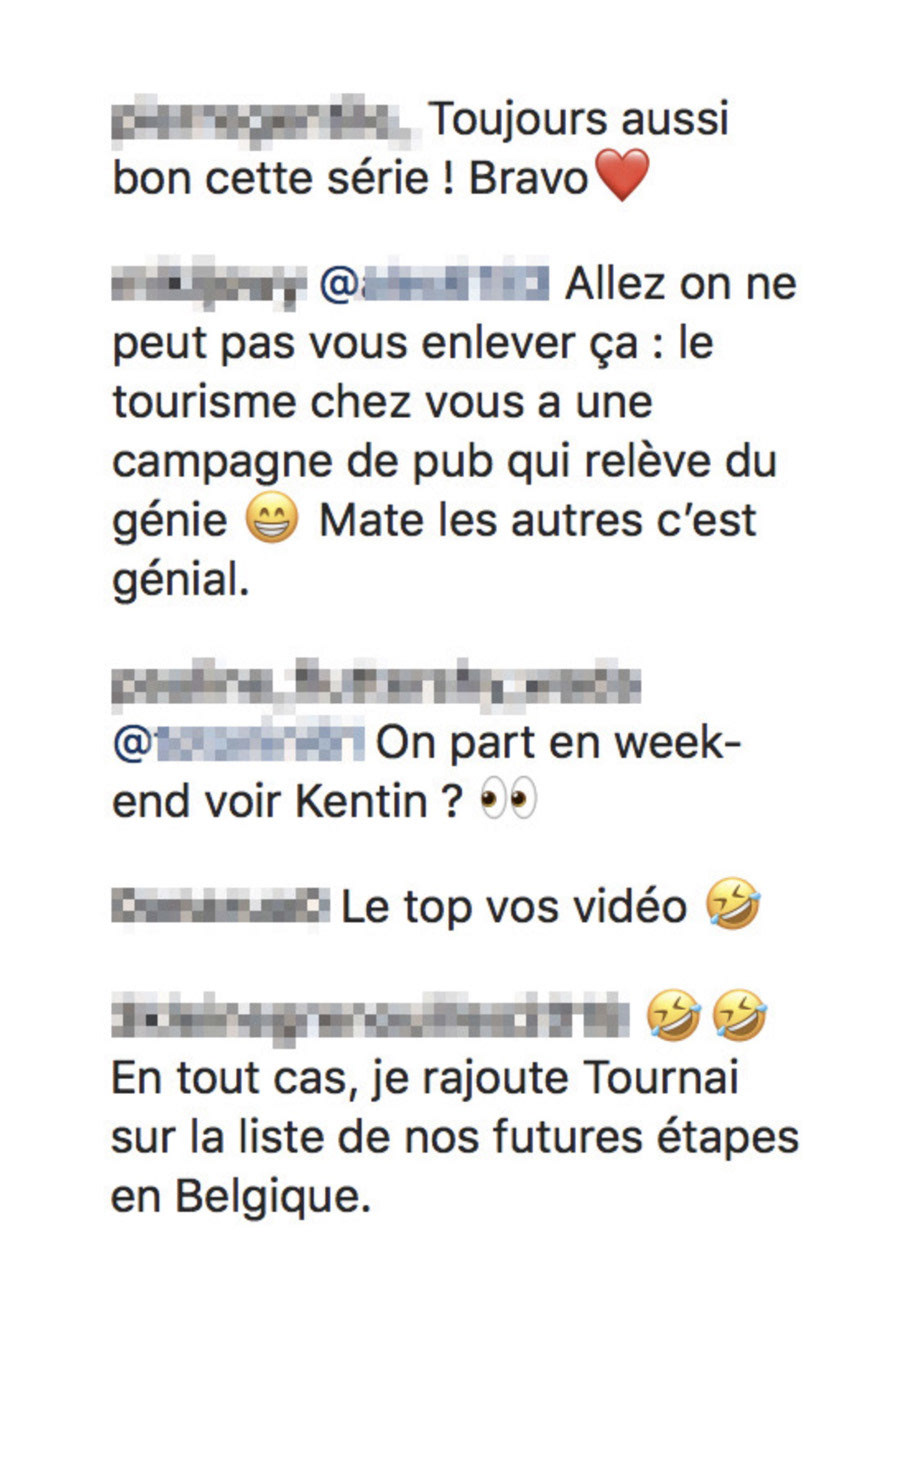Click the grinning face emoji after génie

pos(272,520)
